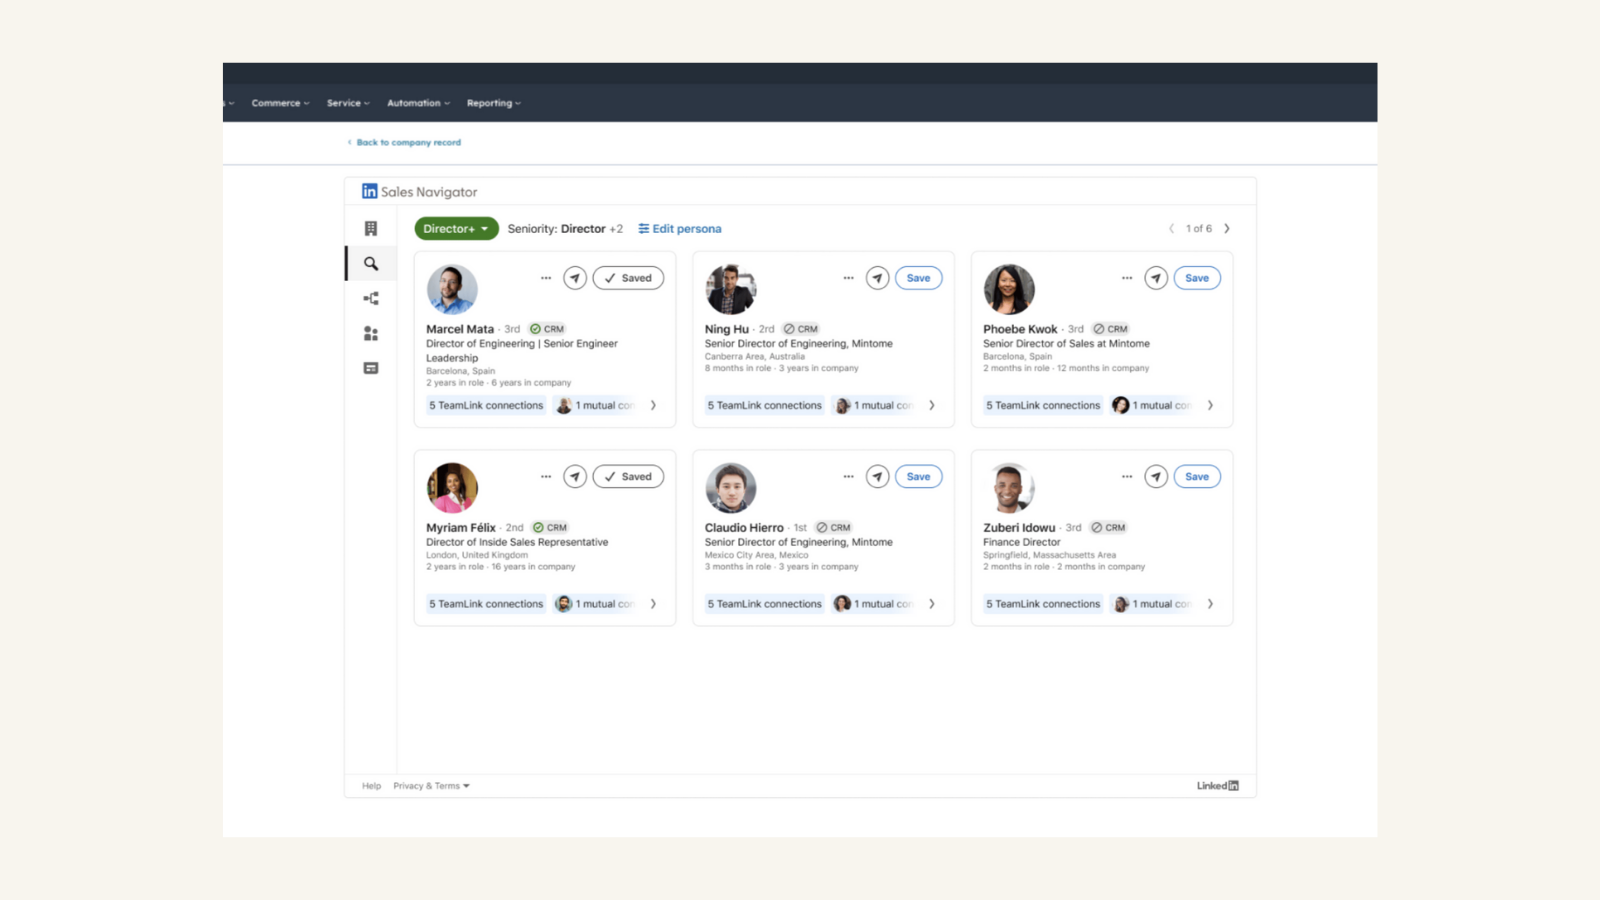Unsave Marcel Mata using the Saved toggle

click(x=628, y=278)
